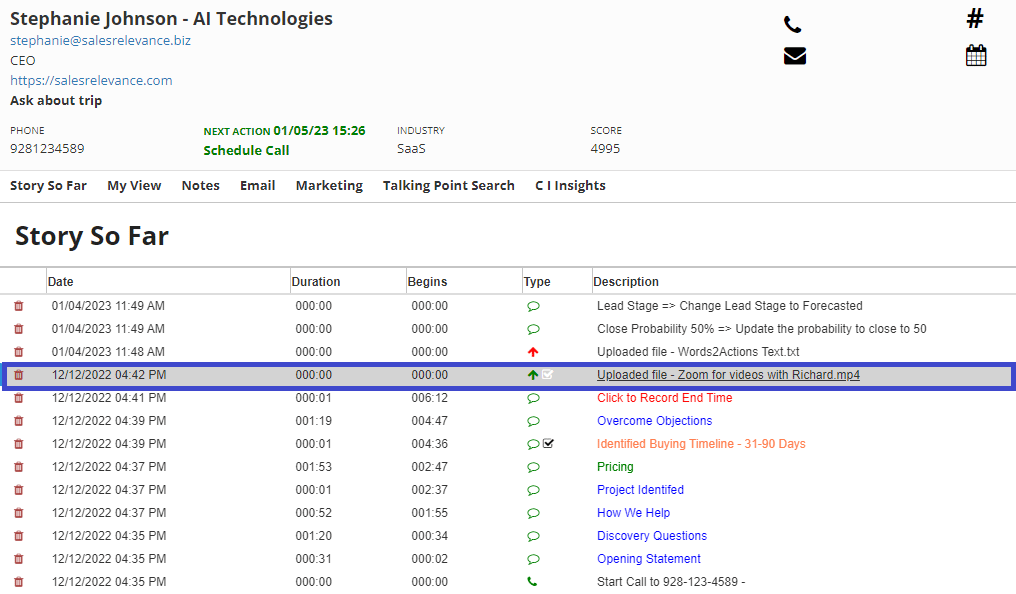
Task: Click the envelope email icon
Action: [794, 56]
